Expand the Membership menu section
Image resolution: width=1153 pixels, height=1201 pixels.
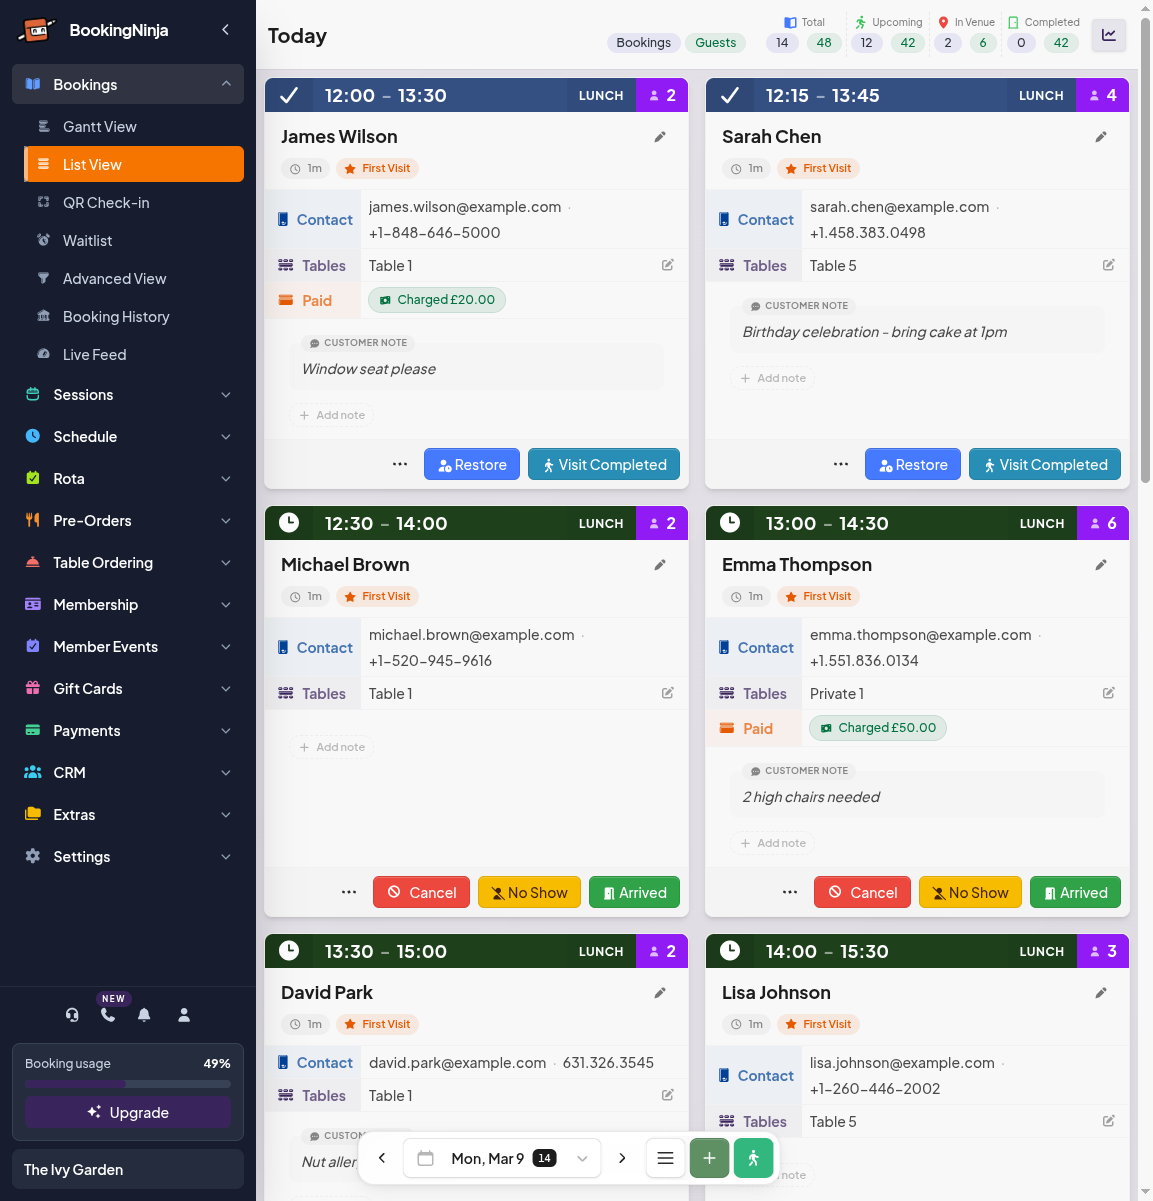coord(128,605)
